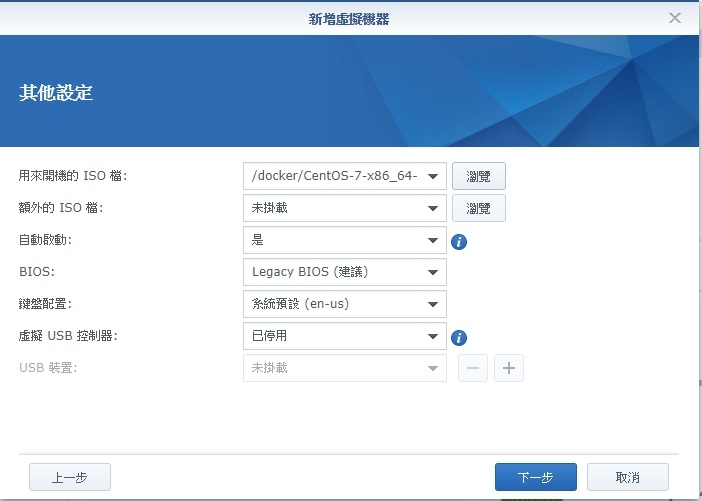This screenshot has width=702, height=501.
Task: Open the 自動啟動 dropdown showing 是
Action: 345,240
